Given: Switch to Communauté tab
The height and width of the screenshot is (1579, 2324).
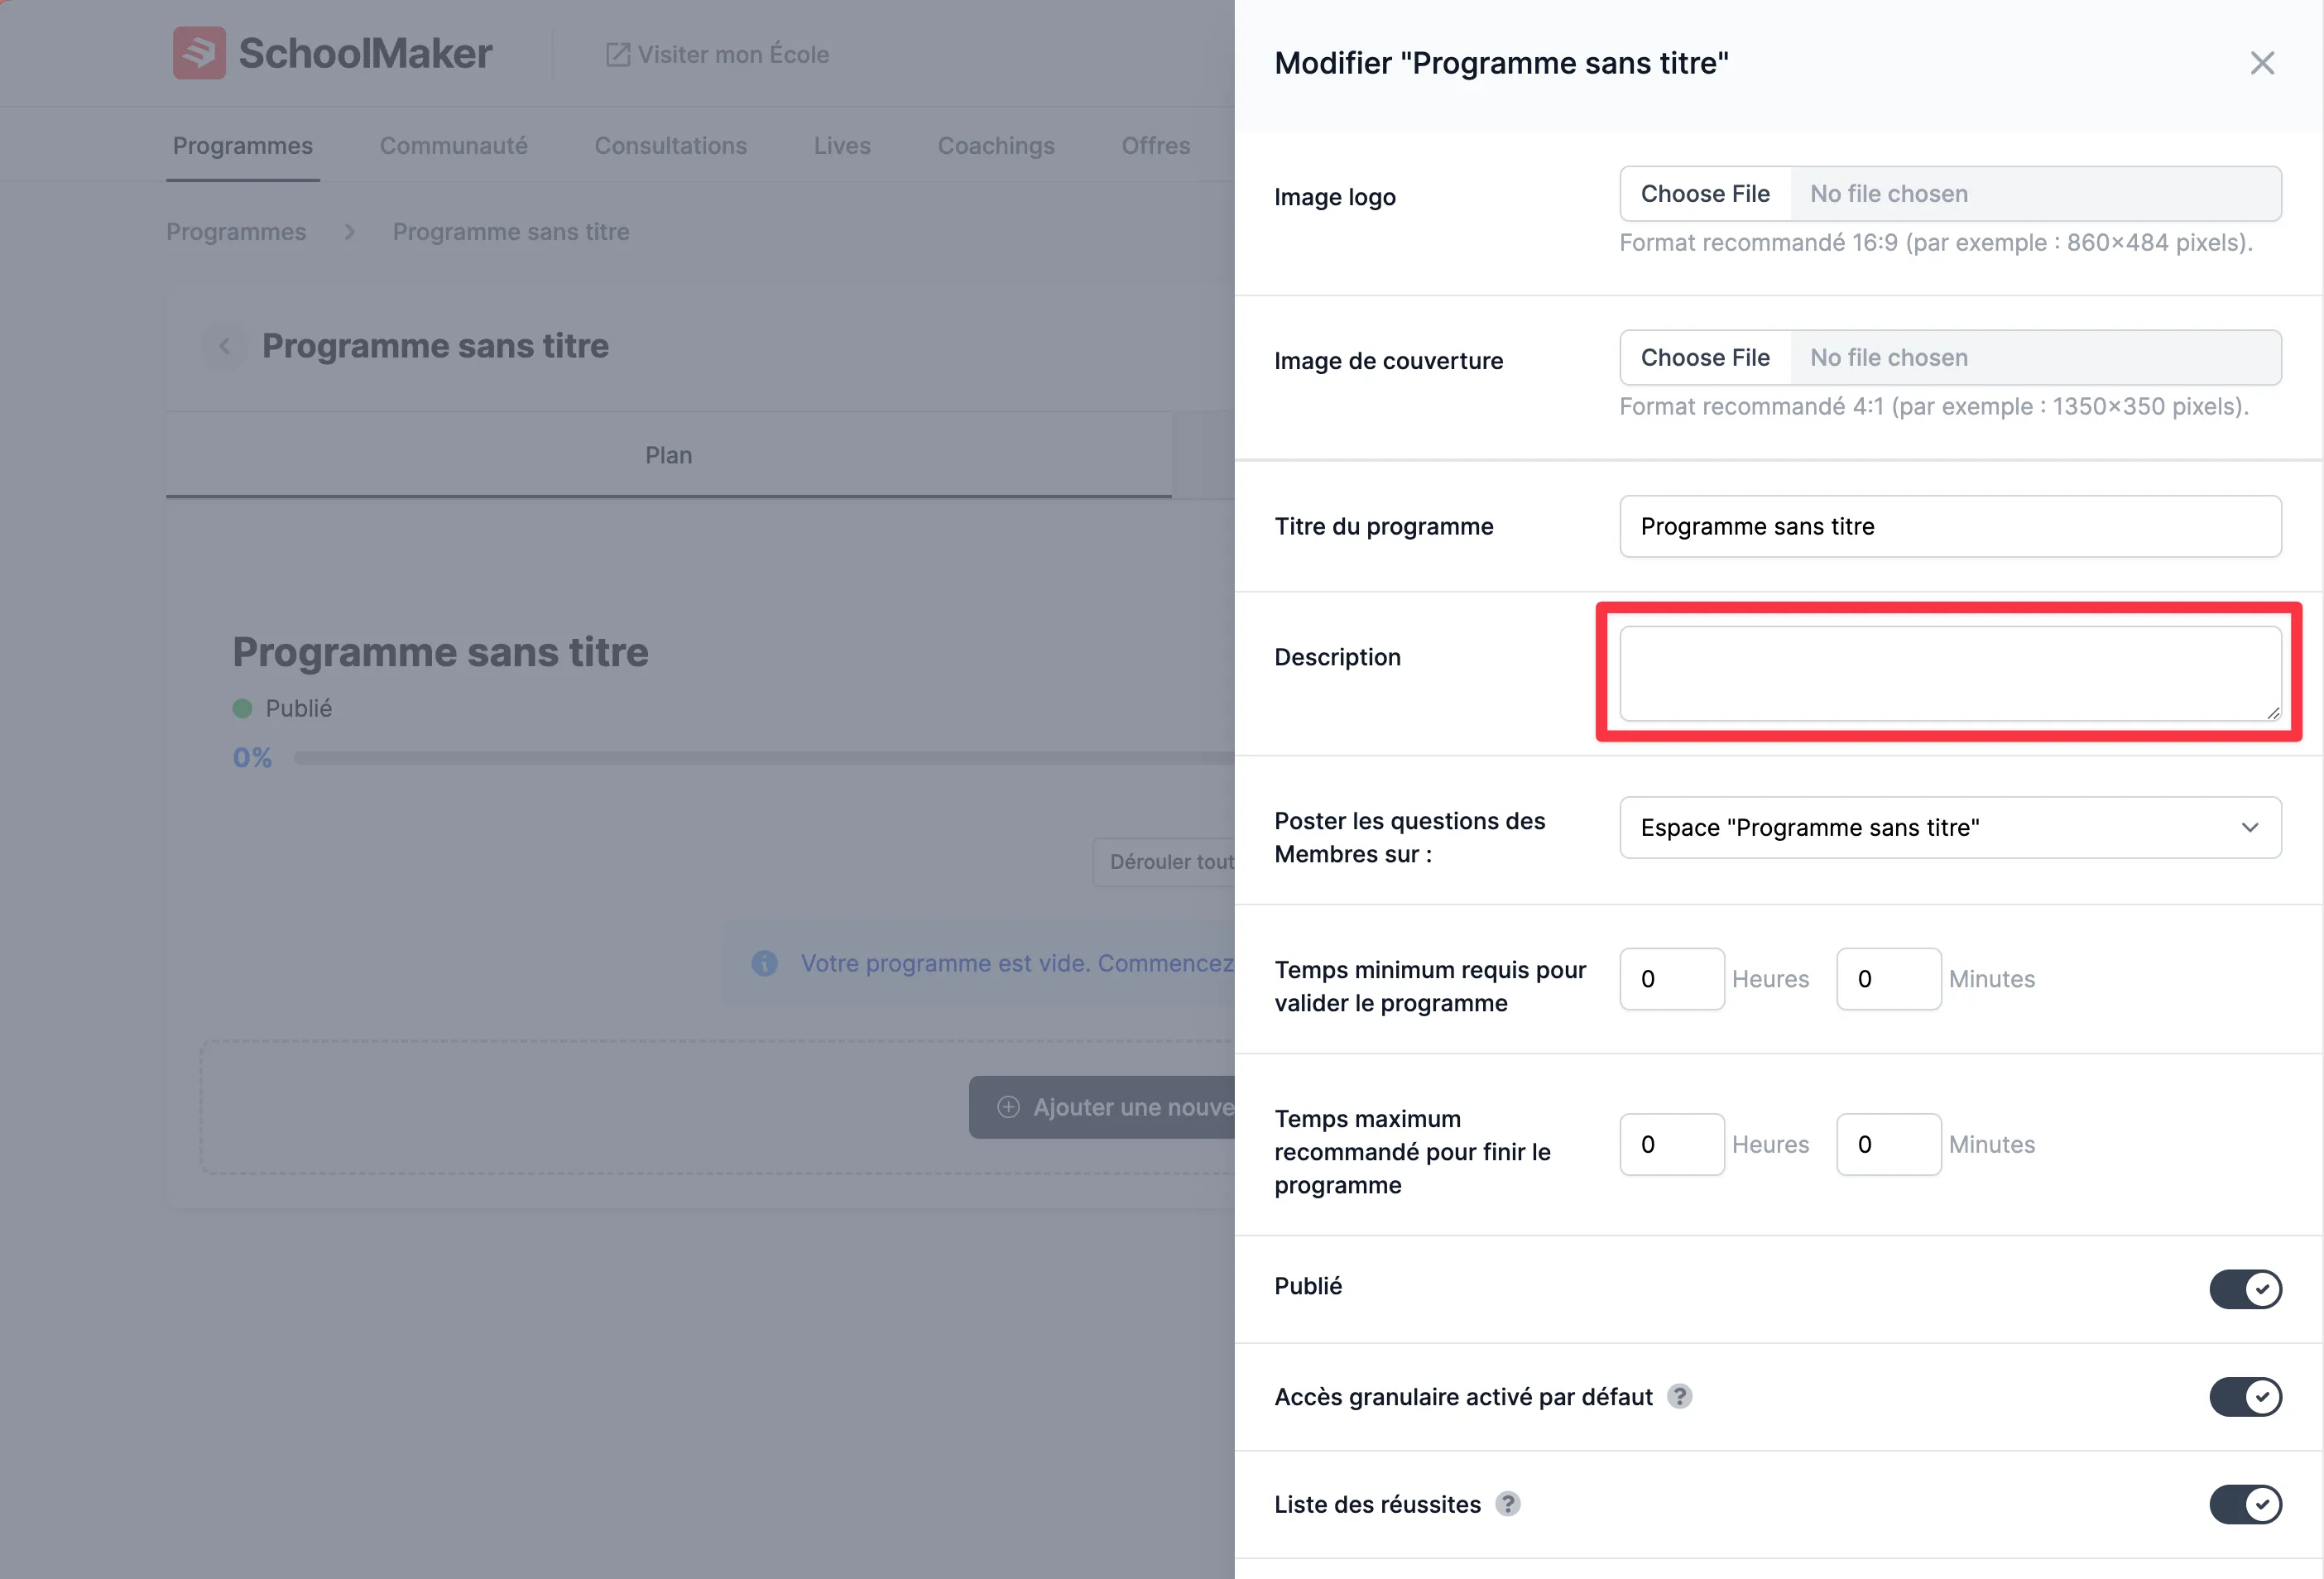Looking at the screenshot, I should (453, 145).
